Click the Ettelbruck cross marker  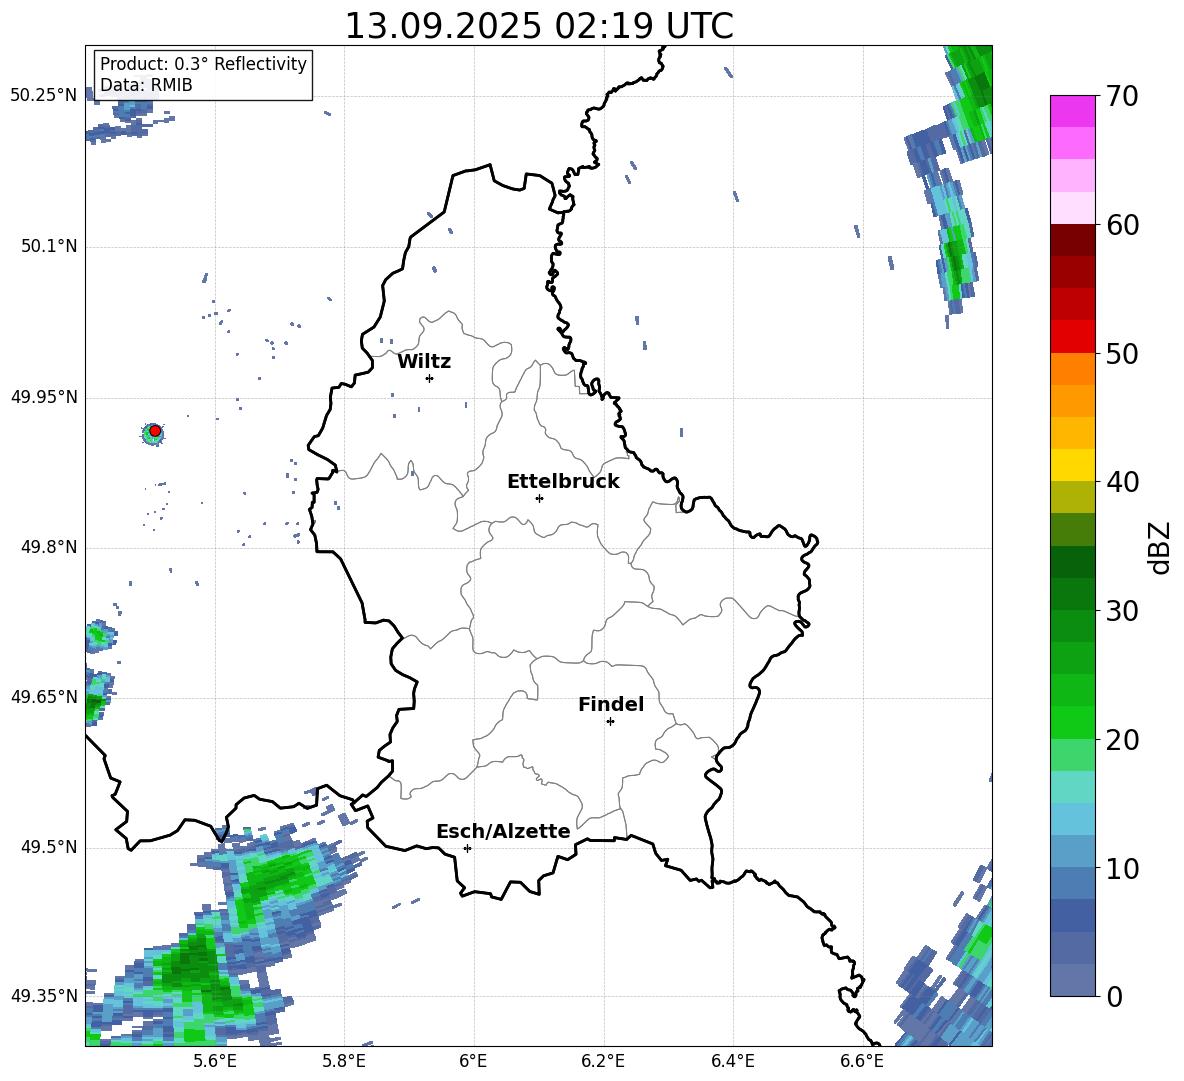[x=539, y=498]
